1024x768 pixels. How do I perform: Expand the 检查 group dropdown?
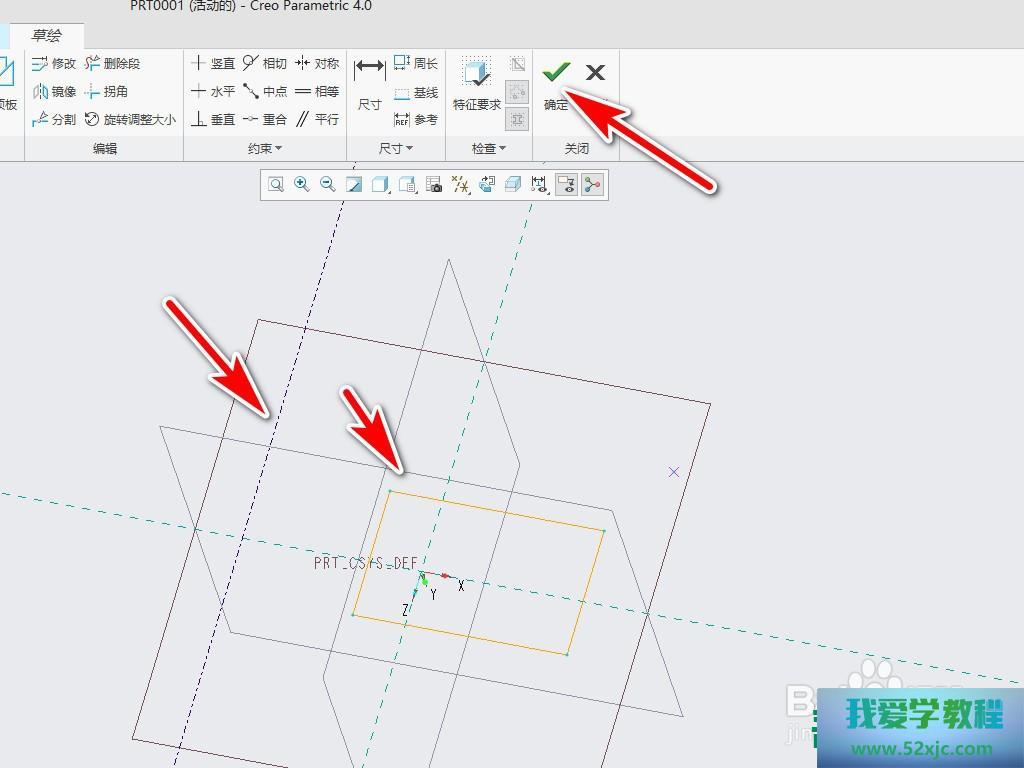click(x=489, y=148)
